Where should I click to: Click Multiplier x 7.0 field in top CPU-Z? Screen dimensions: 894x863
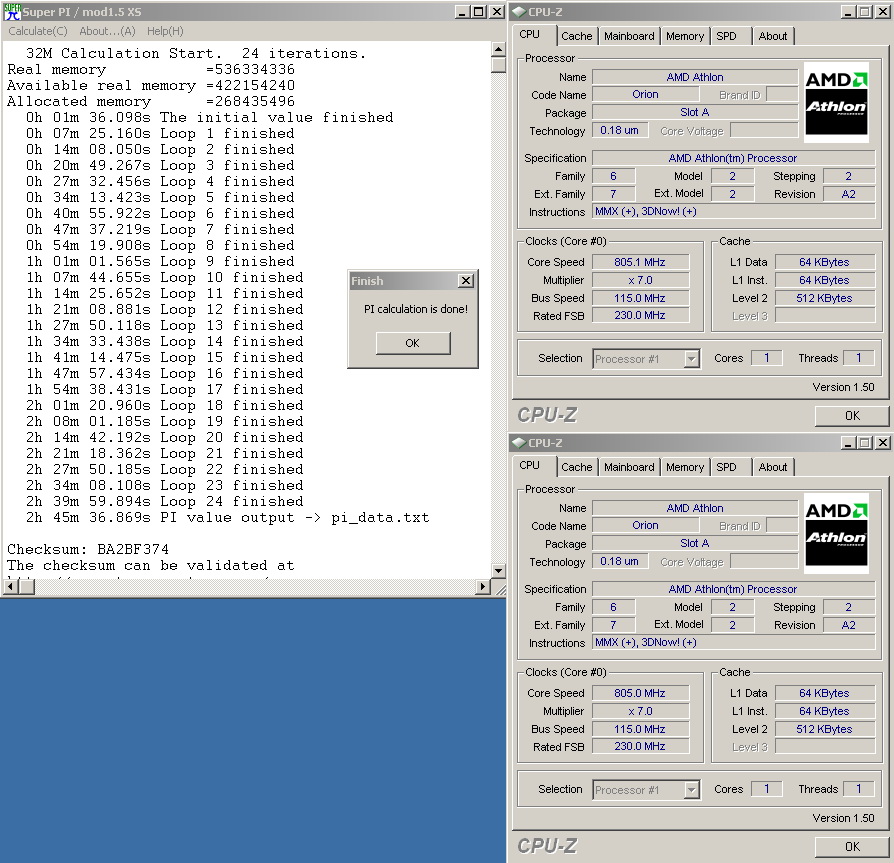pyautogui.click(x=640, y=280)
